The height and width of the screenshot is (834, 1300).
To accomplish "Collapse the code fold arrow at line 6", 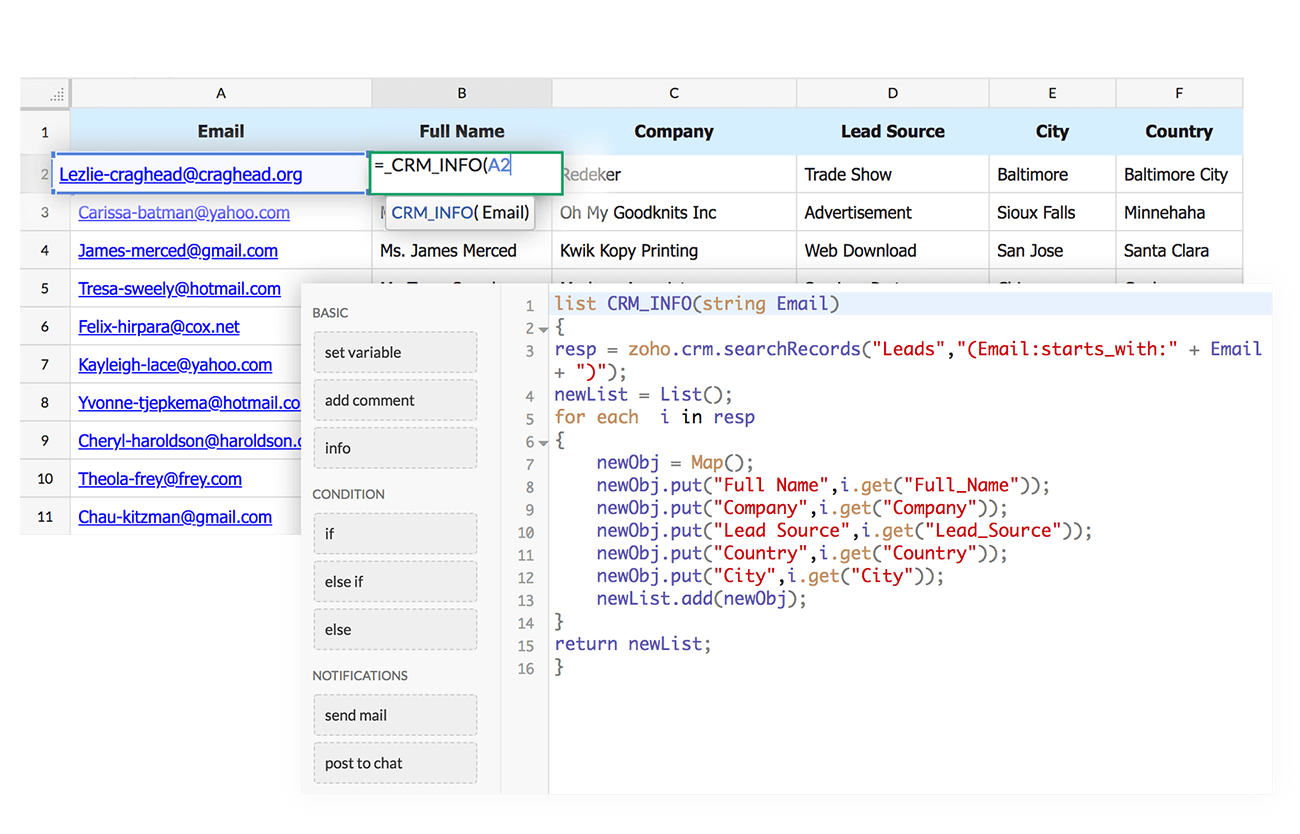I will 543,442.
